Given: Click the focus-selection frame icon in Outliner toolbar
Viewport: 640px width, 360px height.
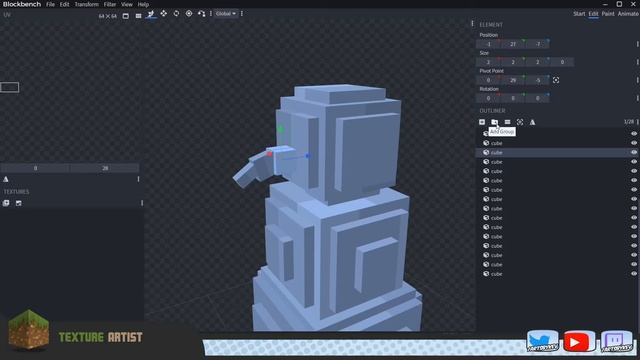Looking at the screenshot, I should point(520,122).
